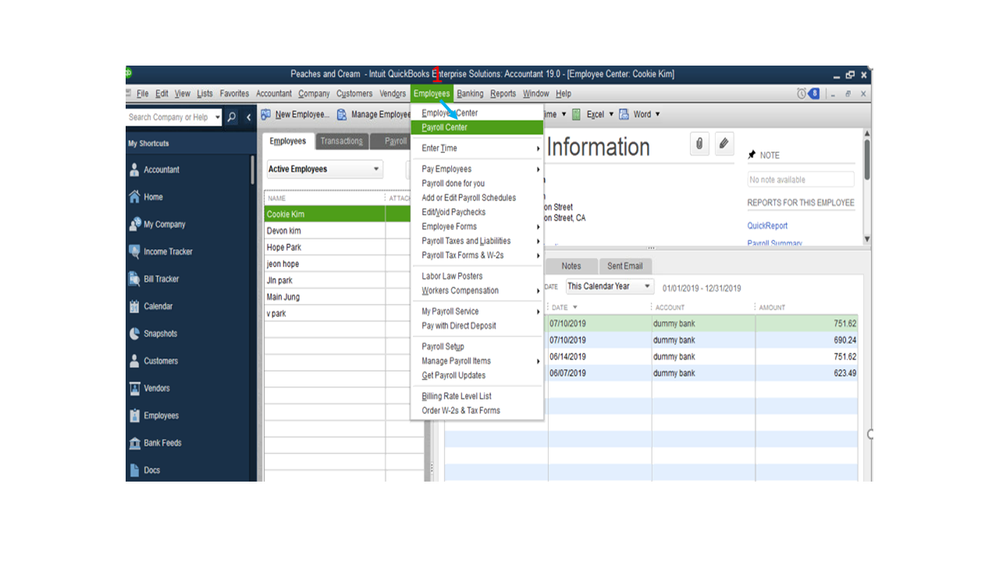Open Snapshots pie chart icon

coord(134,333)
